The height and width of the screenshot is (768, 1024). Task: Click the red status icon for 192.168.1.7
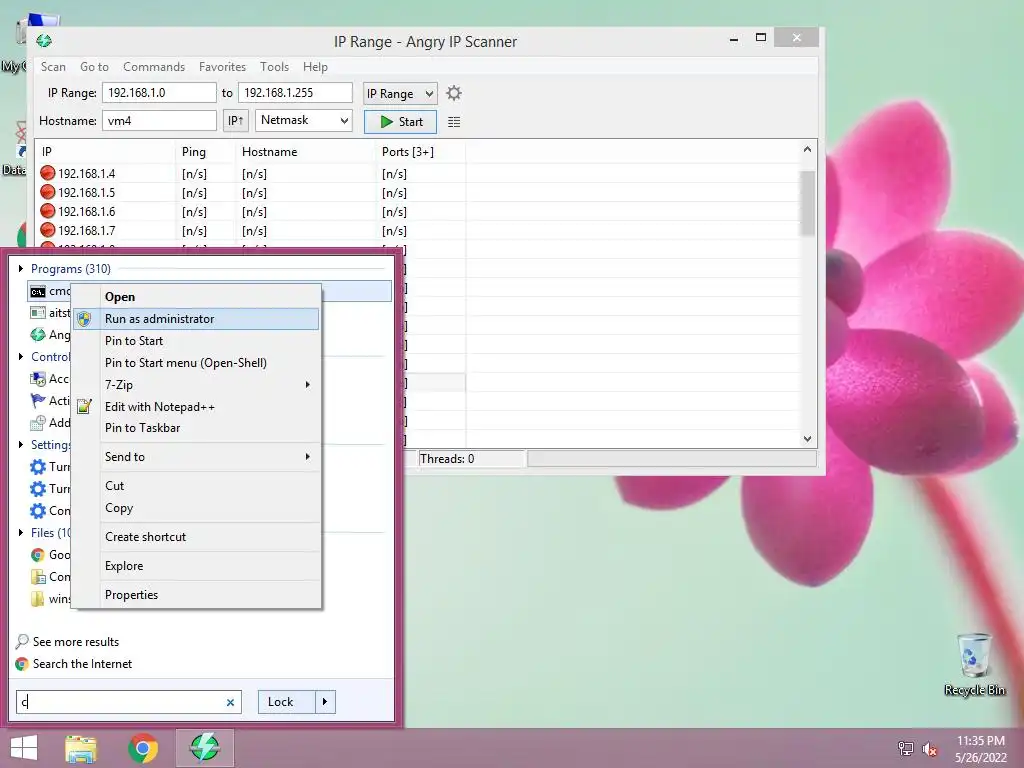click(x=48, y=230)
